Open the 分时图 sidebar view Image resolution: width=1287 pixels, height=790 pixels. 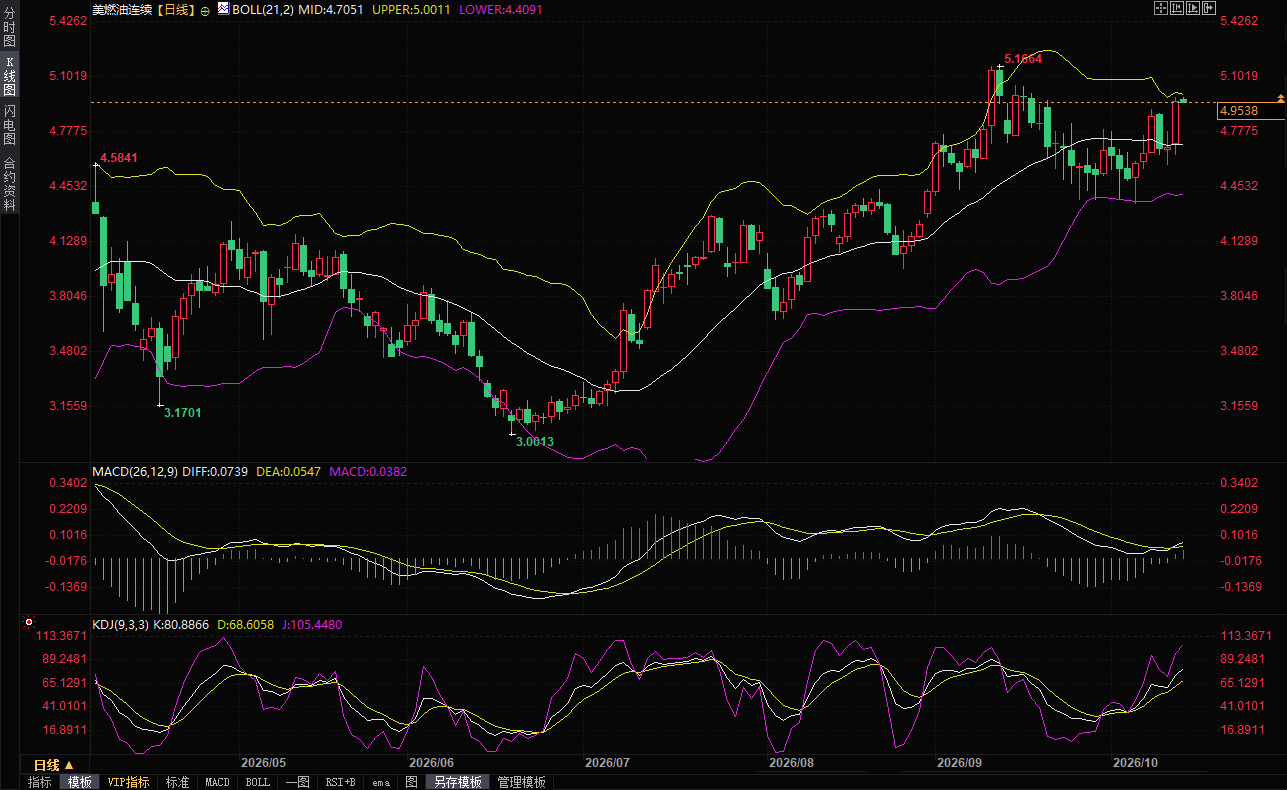coord(9,28)
